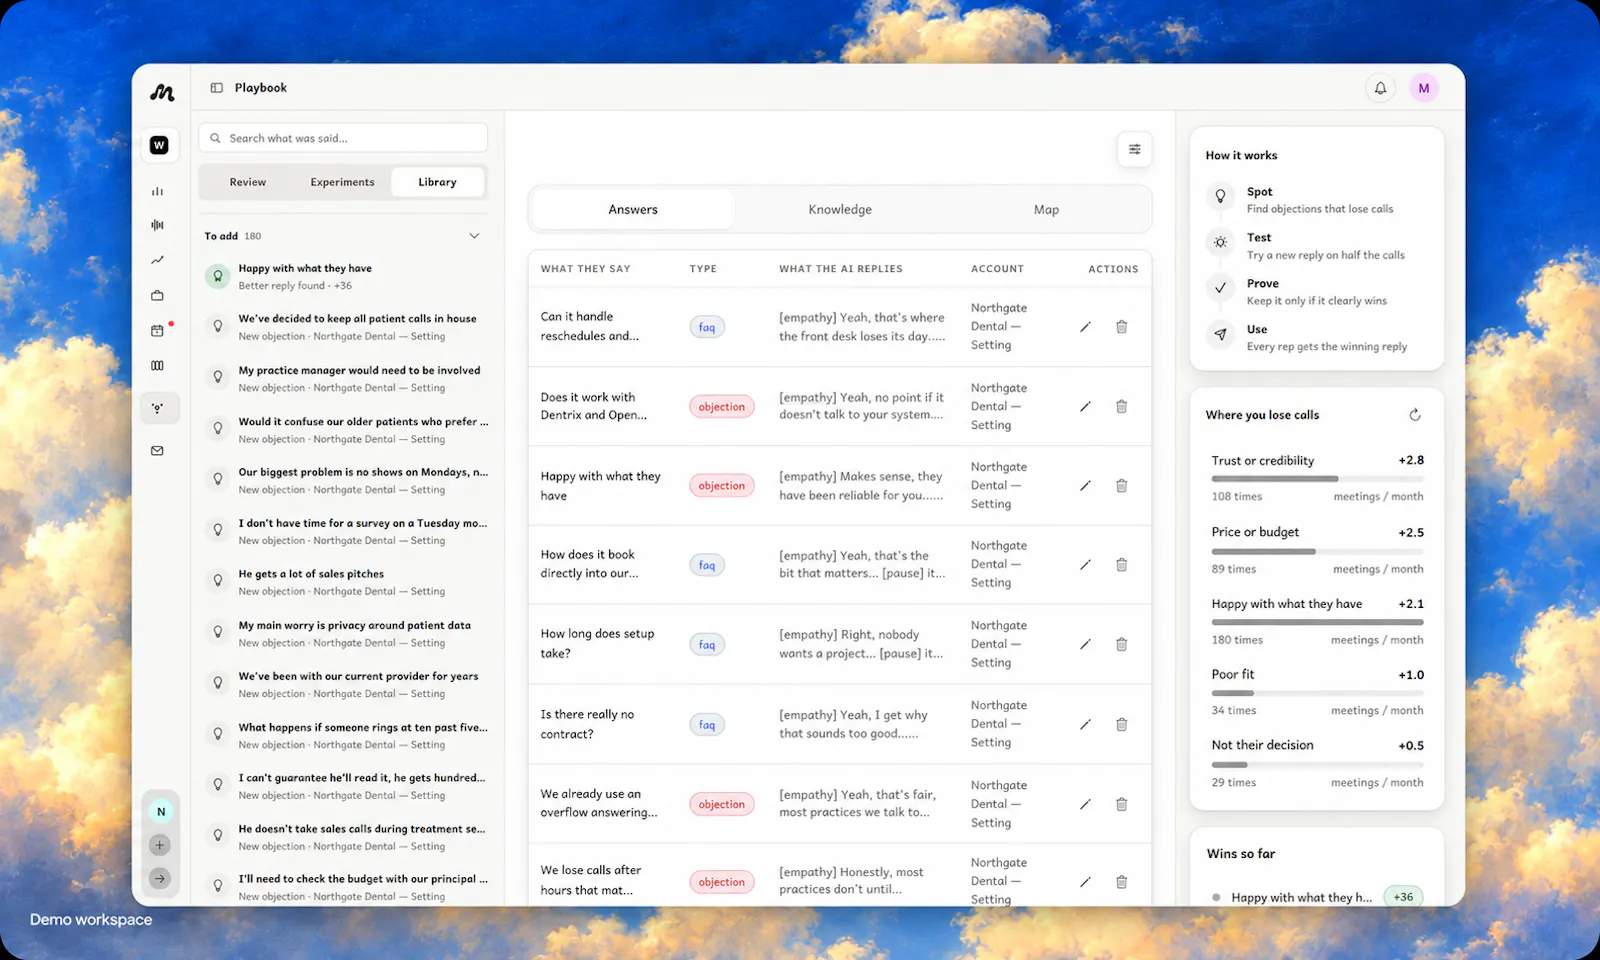Delete the 'Can it handle reschedules' answer
Viewport: 1600px width, 960px height.
point(1122,327)
